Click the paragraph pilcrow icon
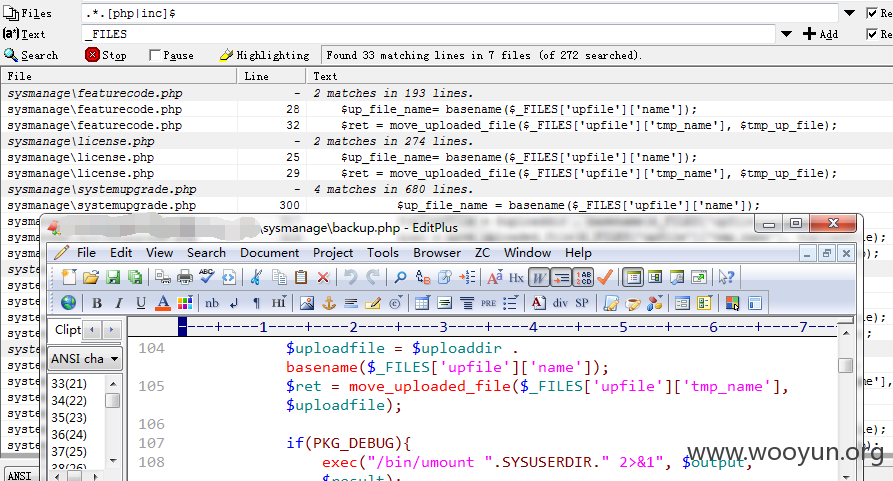The image size is (893, 481). tap(256, 303)
